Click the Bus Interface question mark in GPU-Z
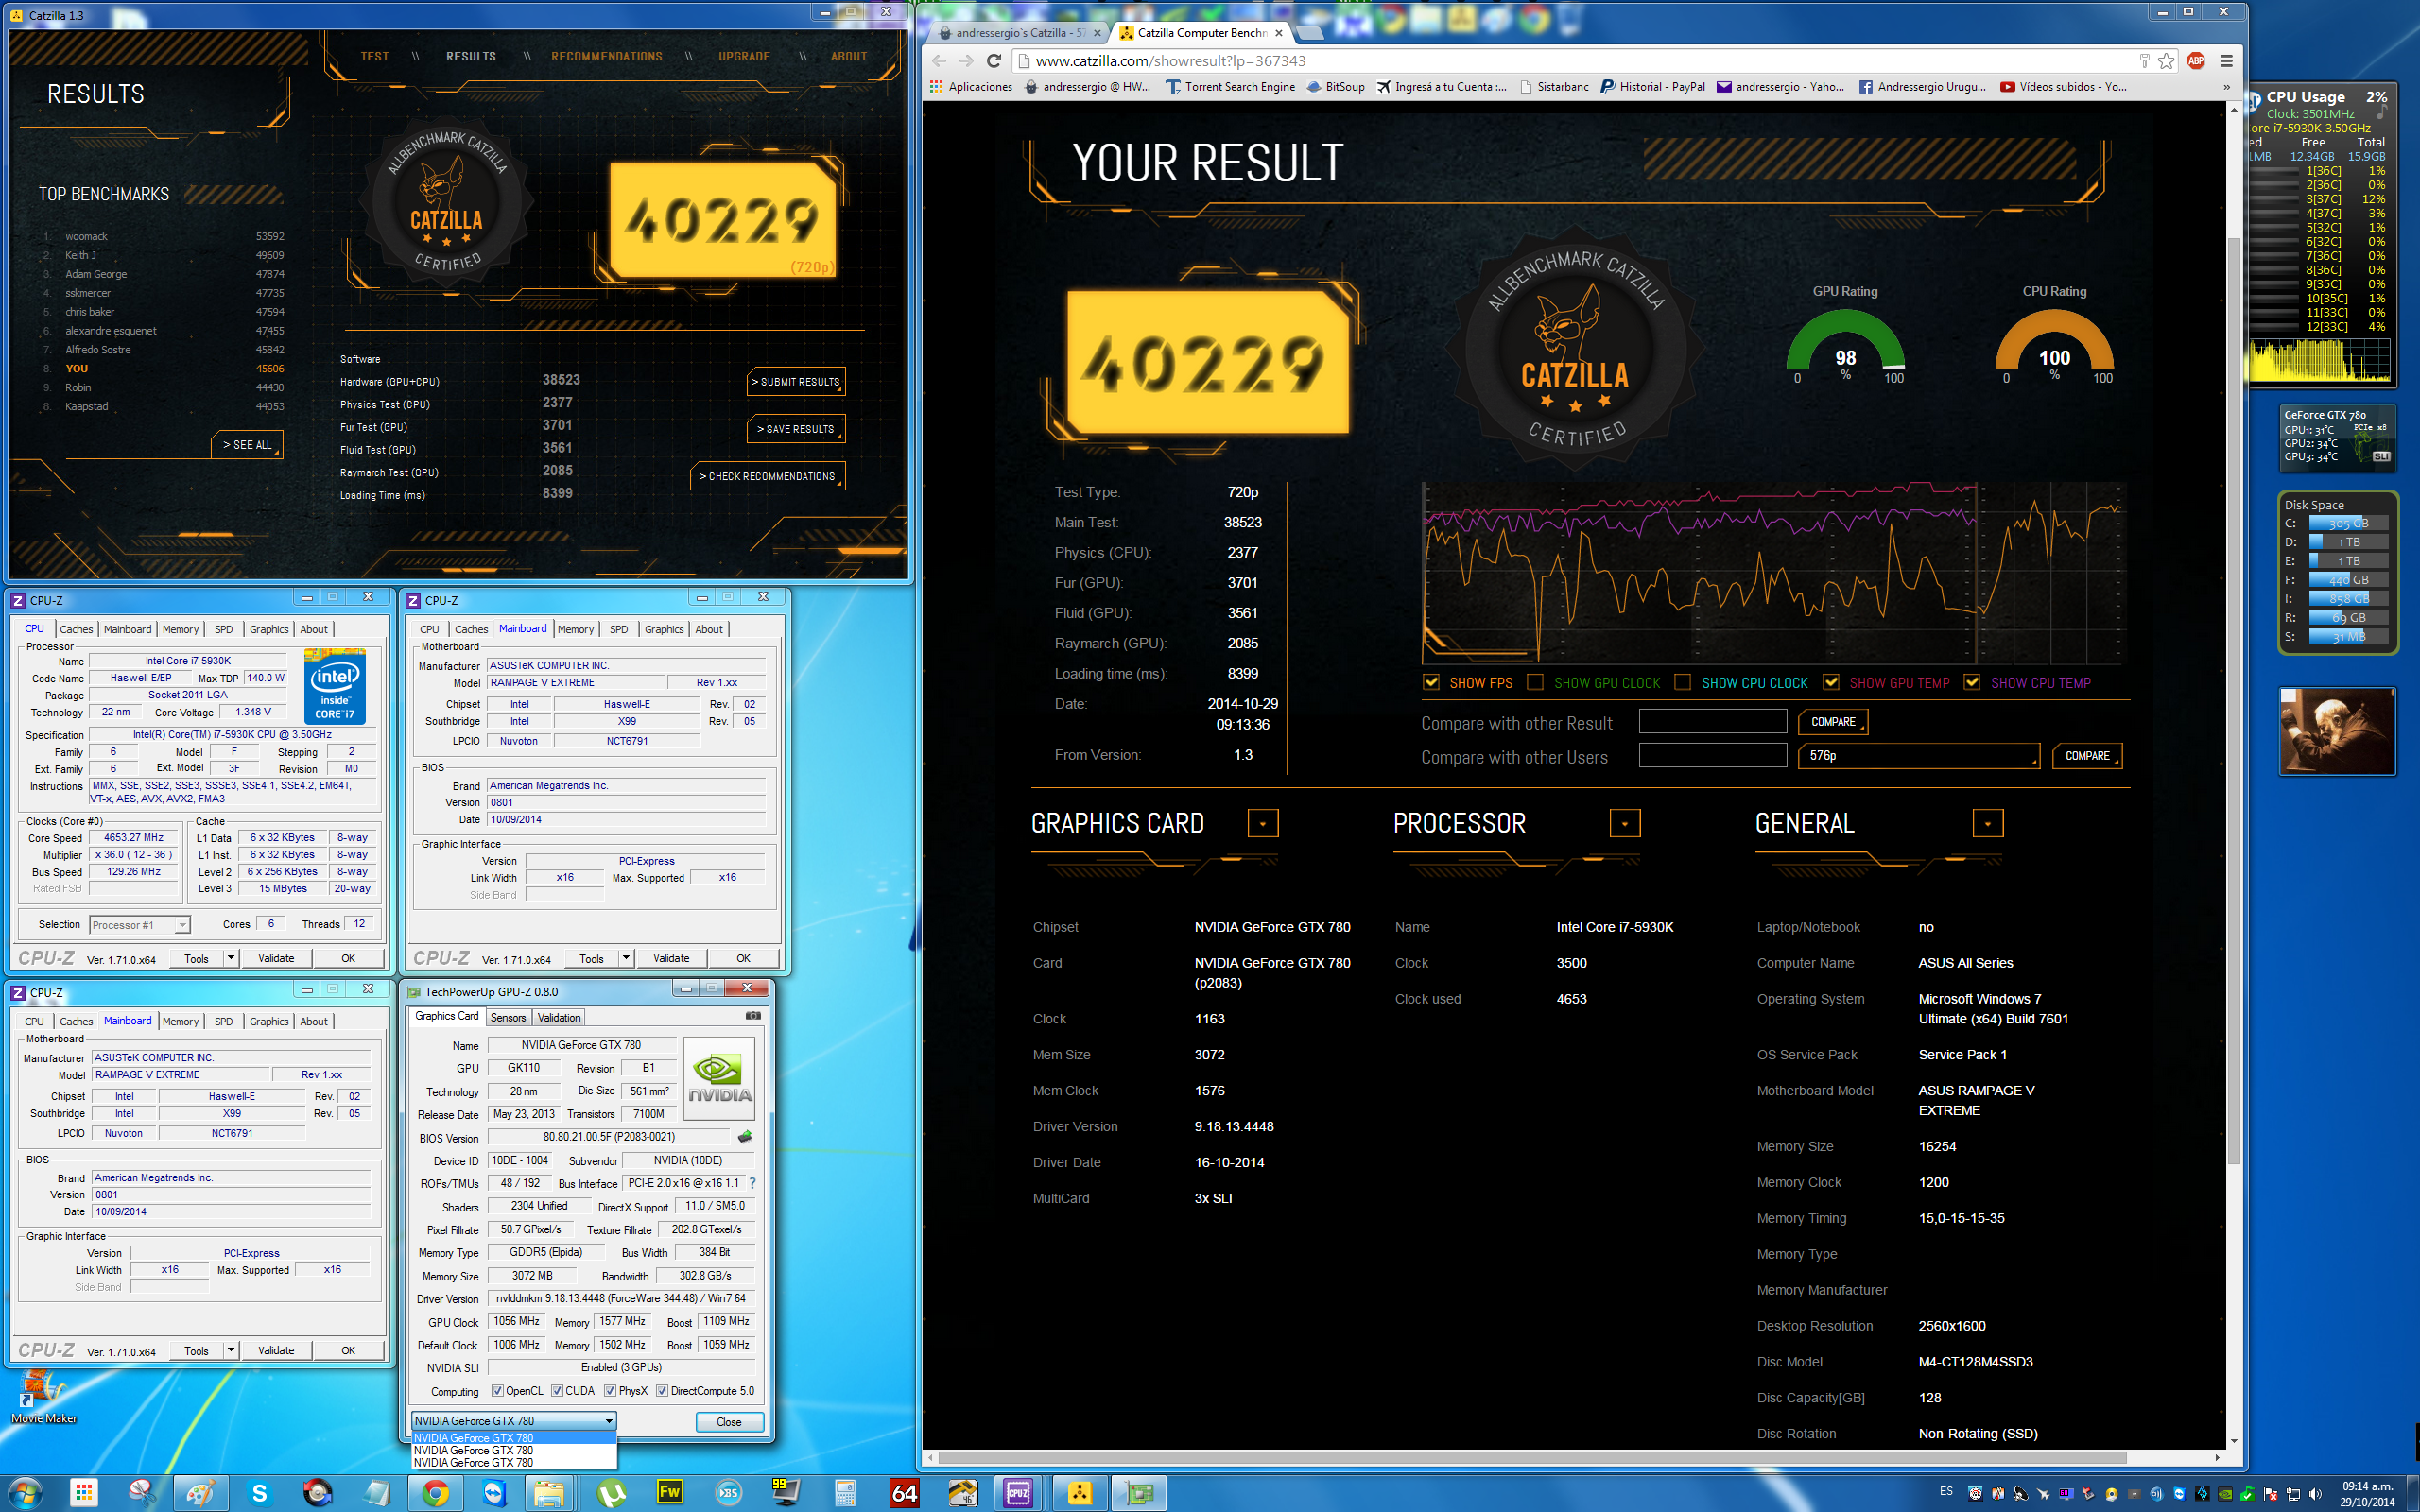 752,1183
